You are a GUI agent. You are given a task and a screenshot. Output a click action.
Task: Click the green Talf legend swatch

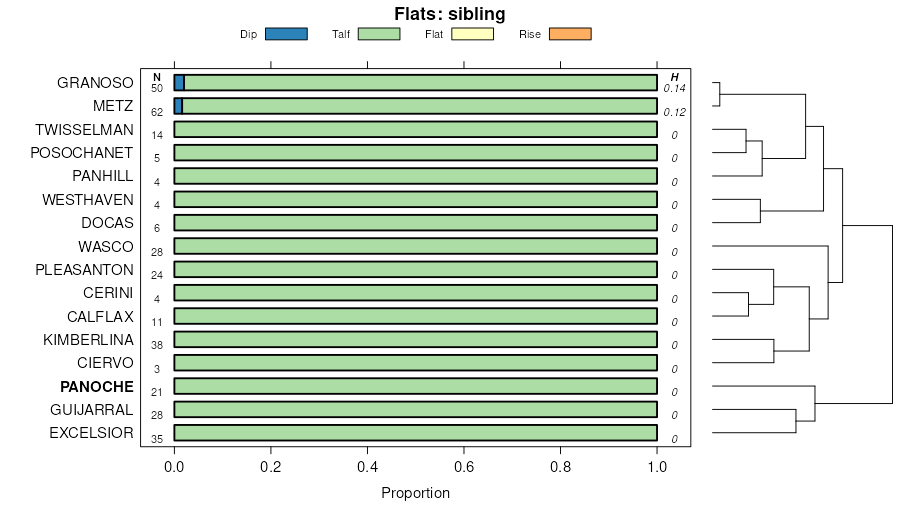point(379,34)
